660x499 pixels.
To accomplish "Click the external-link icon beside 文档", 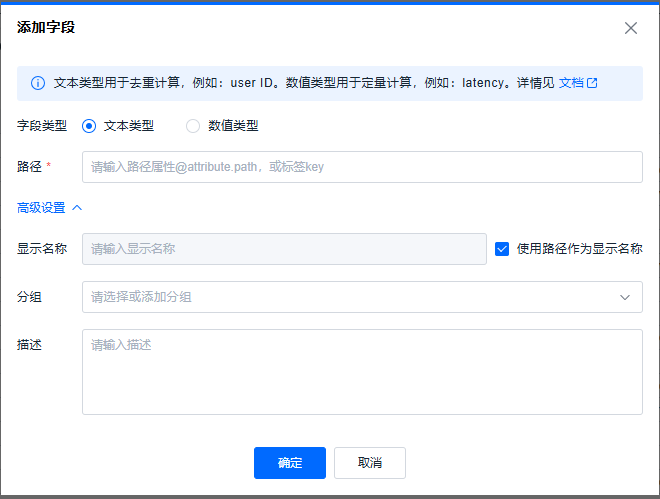I will click(592, 83).
